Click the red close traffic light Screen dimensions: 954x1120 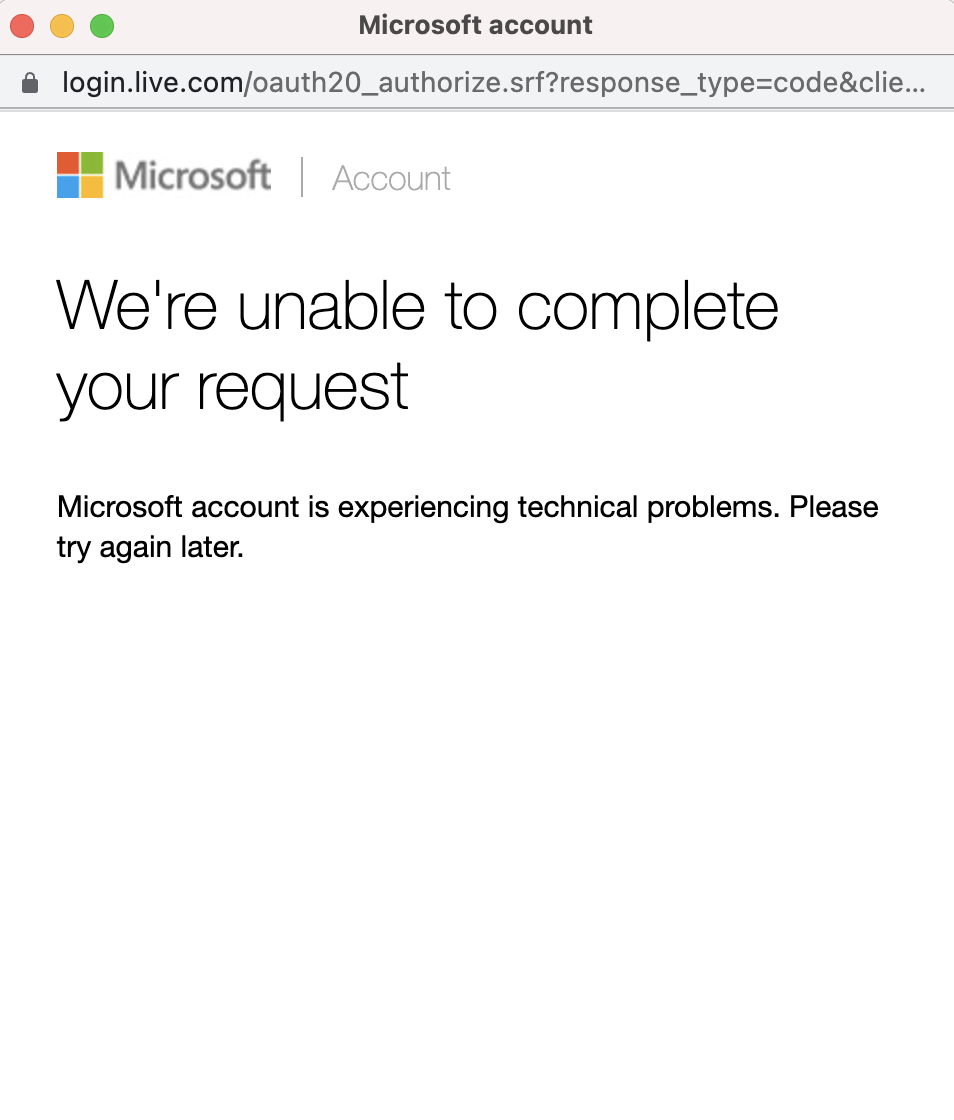[21, 25]
